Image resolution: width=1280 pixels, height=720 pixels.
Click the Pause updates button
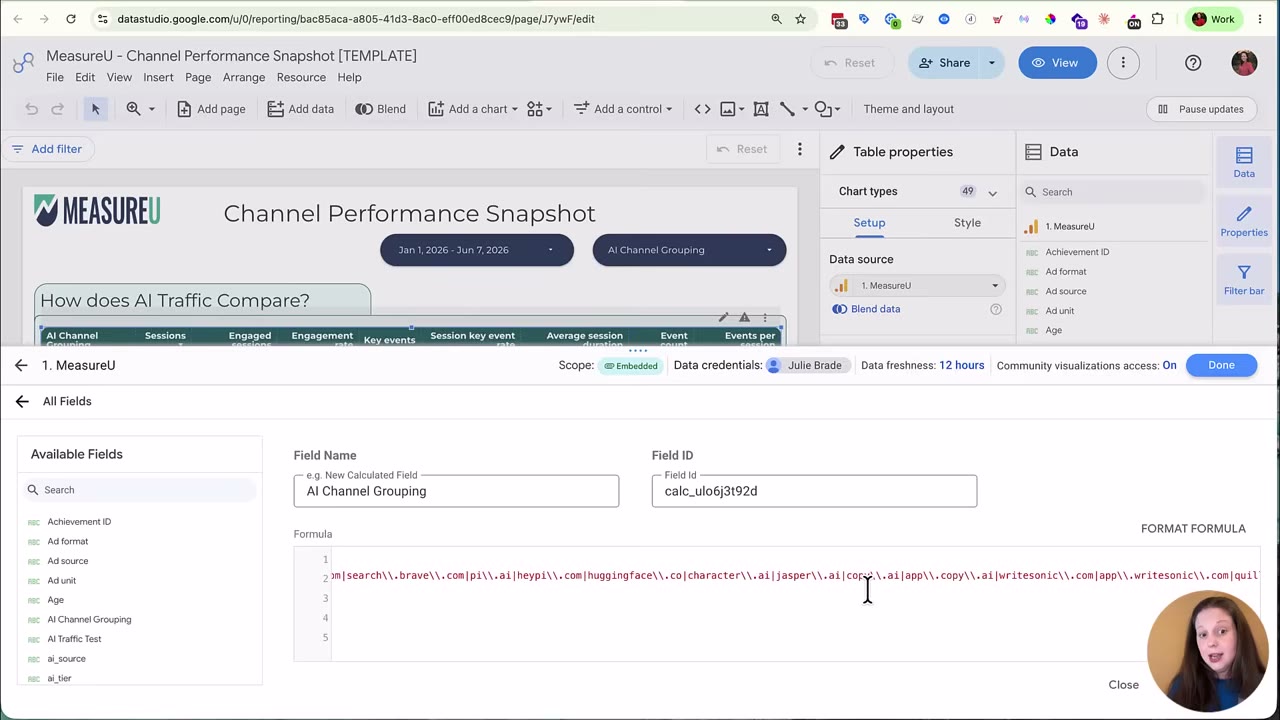(1200, 109)
